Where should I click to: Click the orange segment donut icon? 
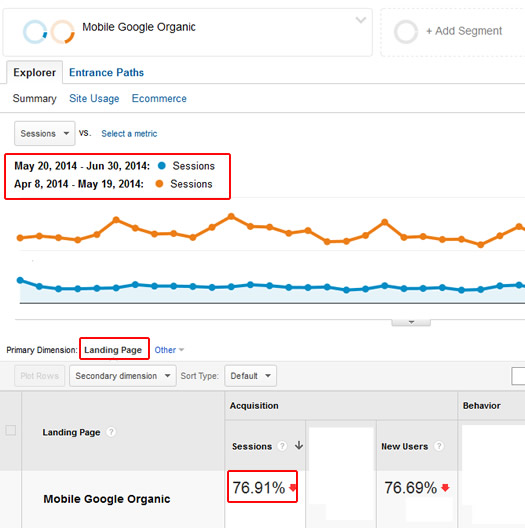tap(63, 32)
